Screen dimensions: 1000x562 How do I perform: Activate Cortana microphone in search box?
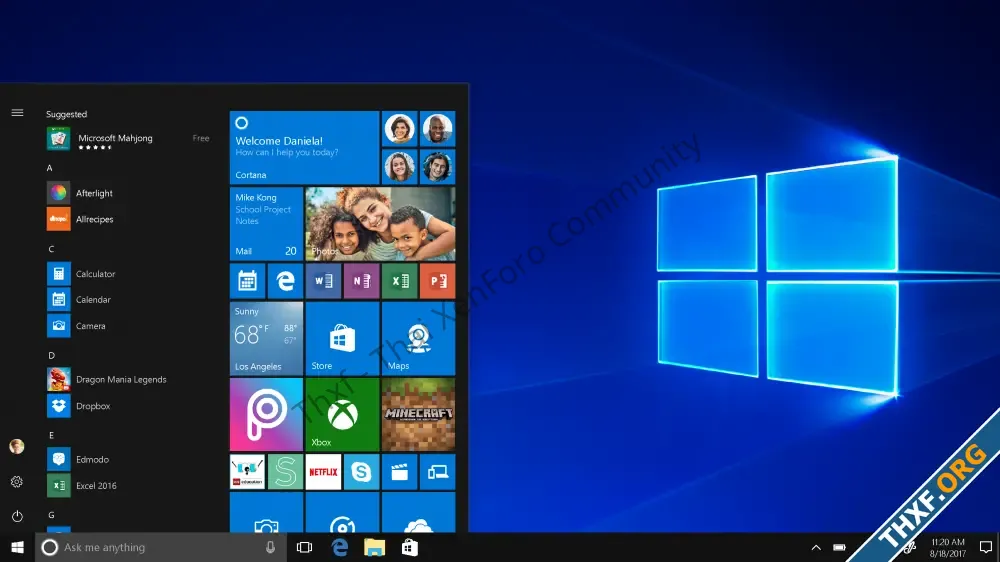coord(270,547)
